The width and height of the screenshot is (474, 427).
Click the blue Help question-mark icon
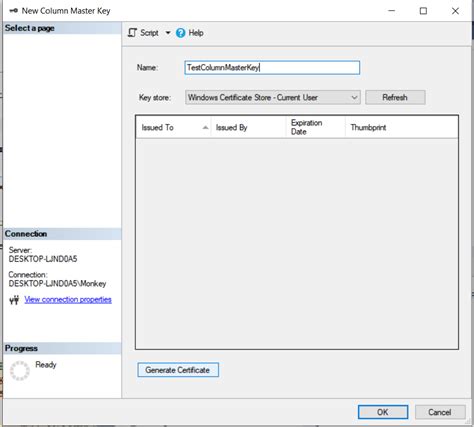tap(180, 33)
